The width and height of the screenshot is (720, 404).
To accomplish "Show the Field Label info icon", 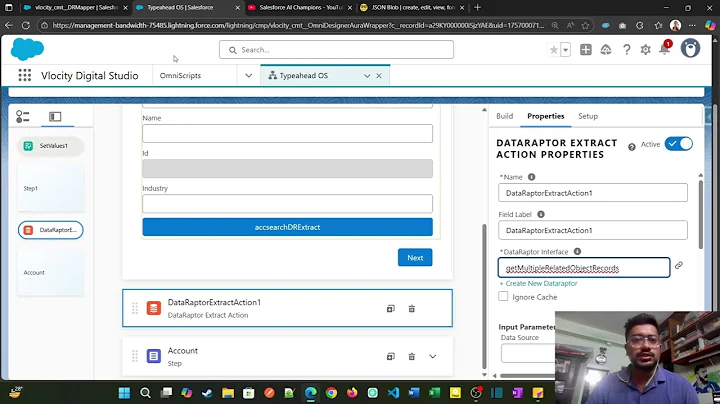I will coord(541,214).
